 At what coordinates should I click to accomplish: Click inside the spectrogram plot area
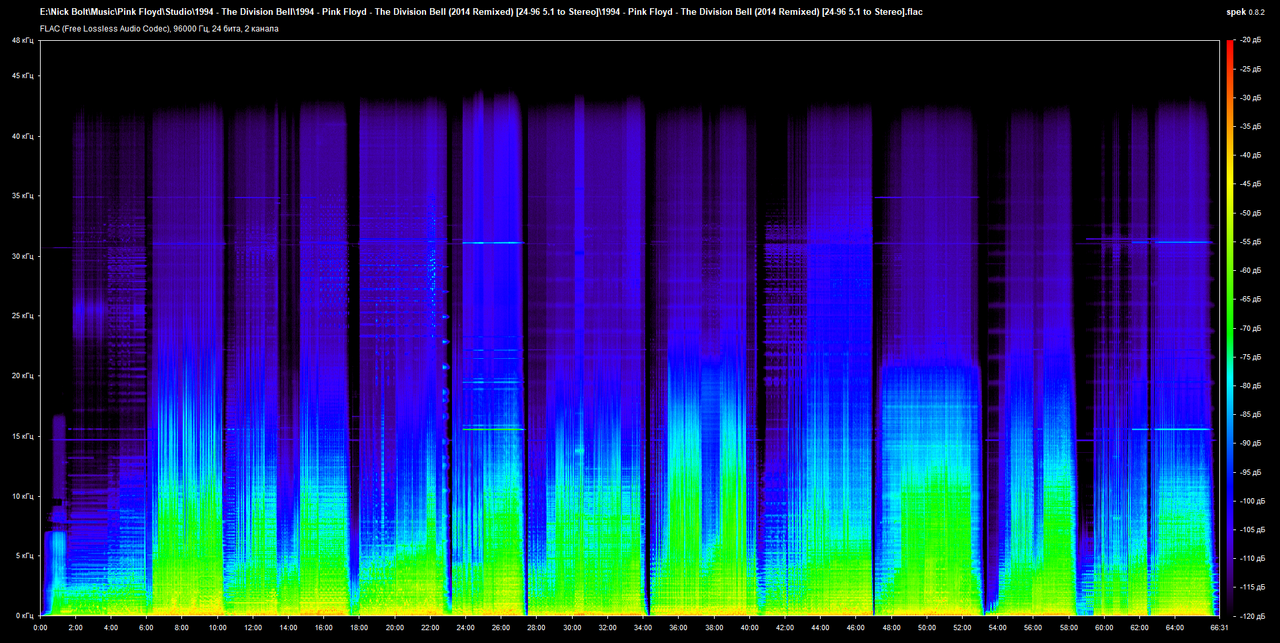[x=628, y=328]
